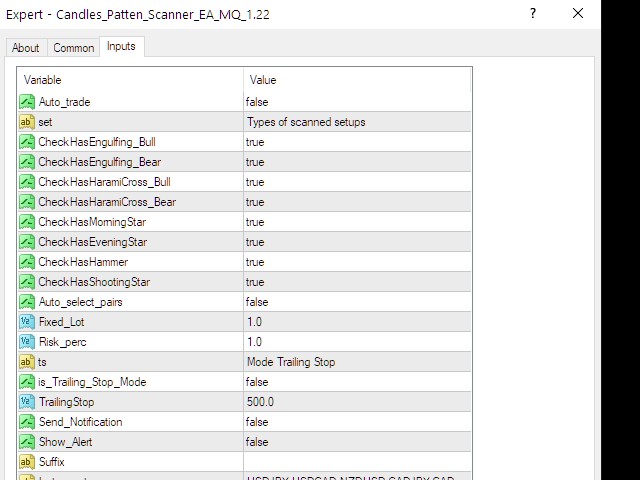This screenshot has height=480, width=640.
Task: Click the 'Auto_trade' variable name
Action: pyautogui.click(x=64, y=102)
